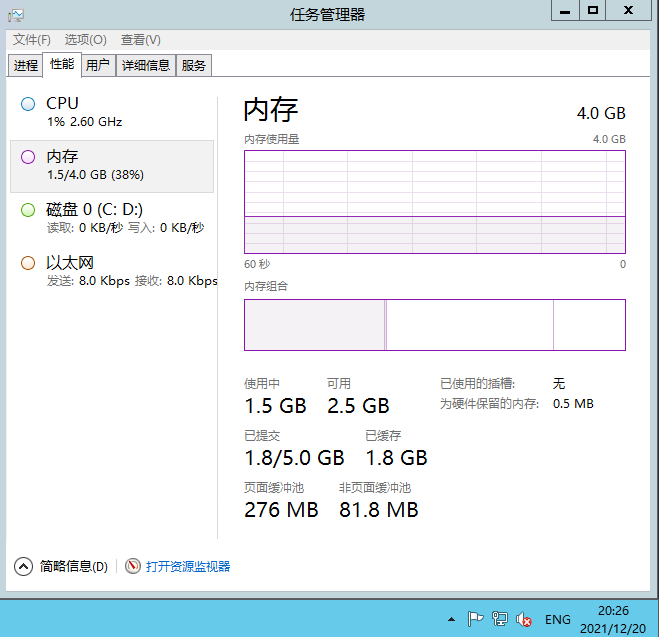Show hidden tray icons arrow

click(x=452, y=619)
